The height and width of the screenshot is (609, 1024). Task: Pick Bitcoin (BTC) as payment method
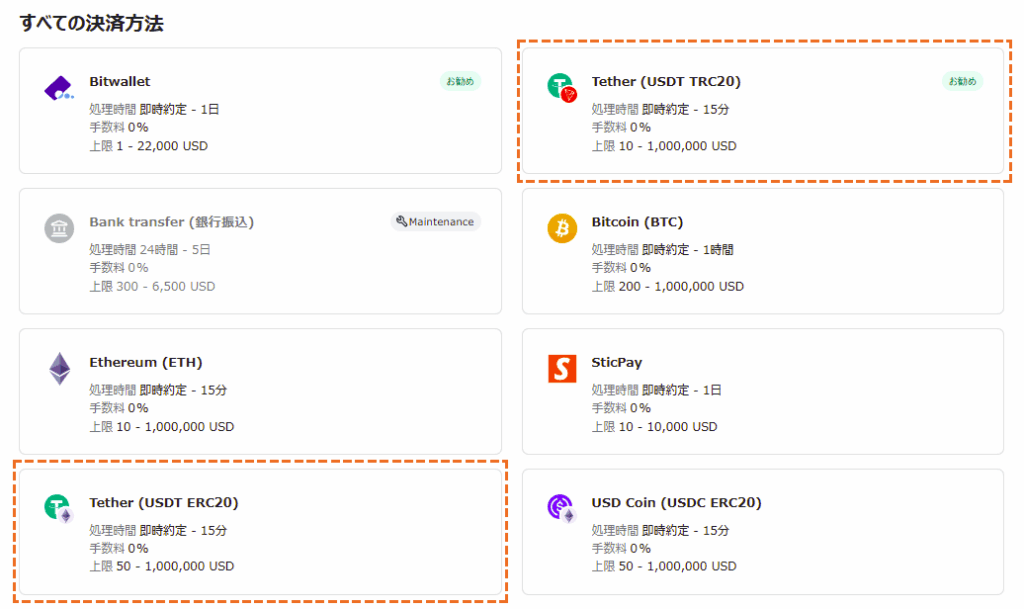coord(763,251)
